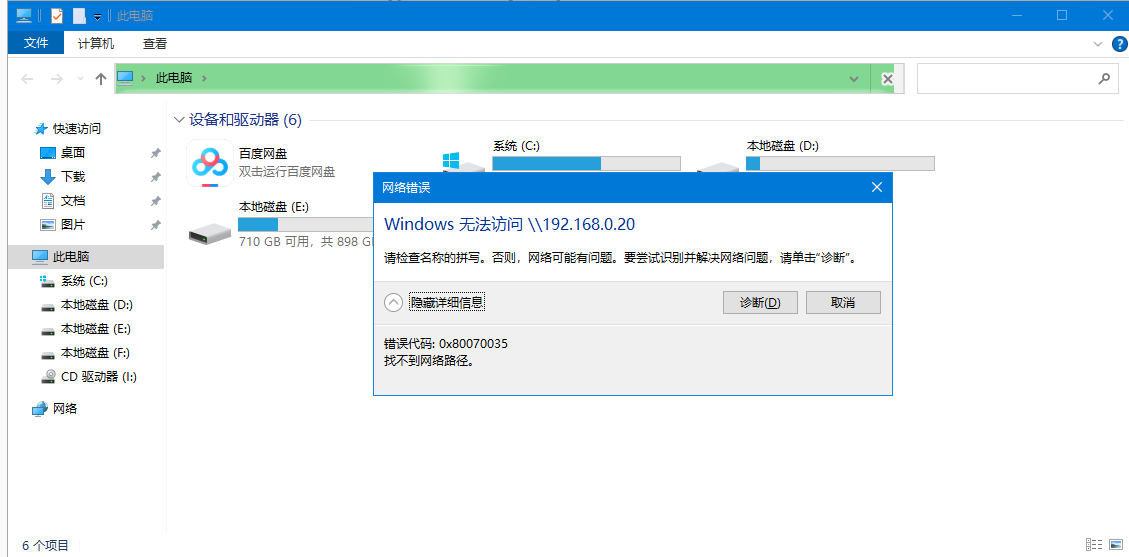This screenshot has height=557, width=1129.
Task: Open the Baidu Netdisk (百度网盘) icon
Action: click(210, 163)
